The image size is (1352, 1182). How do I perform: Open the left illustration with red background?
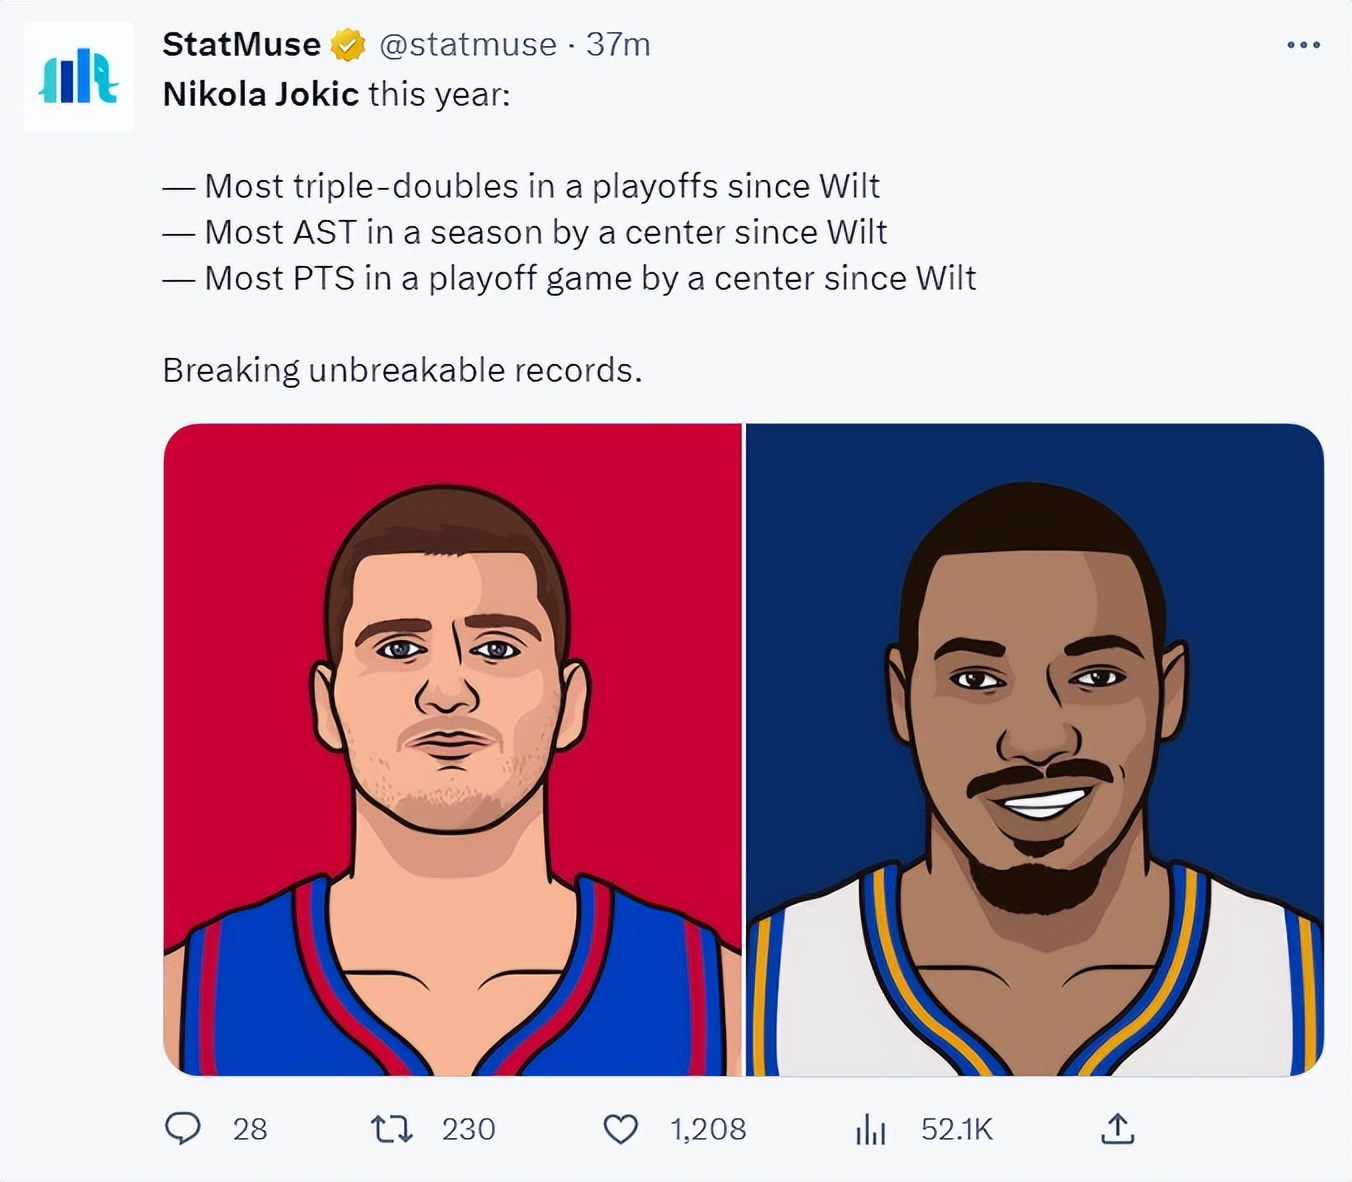[452, 749]
